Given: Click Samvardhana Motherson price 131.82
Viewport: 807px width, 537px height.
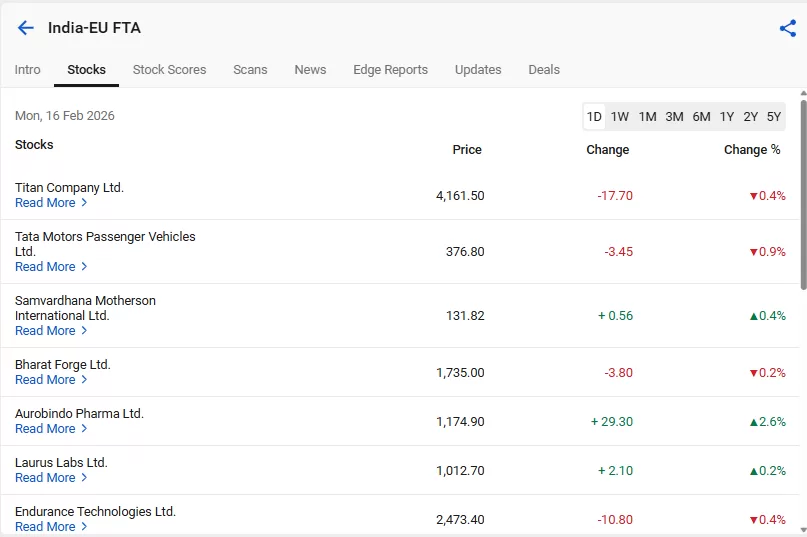Looking at the screenshot, I should coord(465,316).
